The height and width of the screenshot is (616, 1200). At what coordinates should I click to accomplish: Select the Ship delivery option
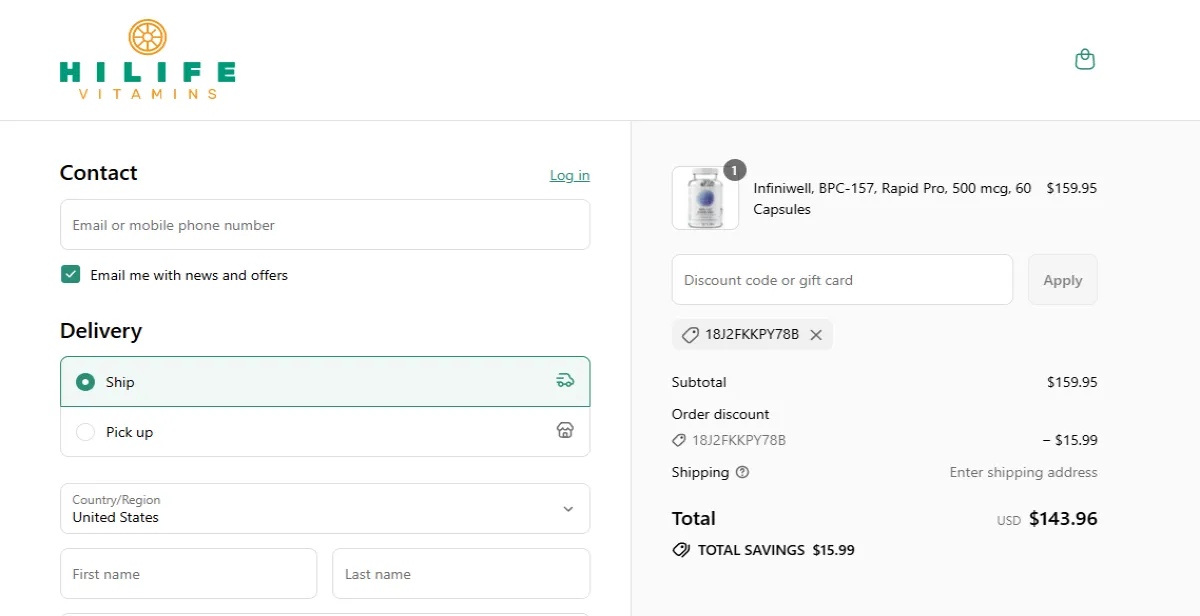(x=325, y=382)
